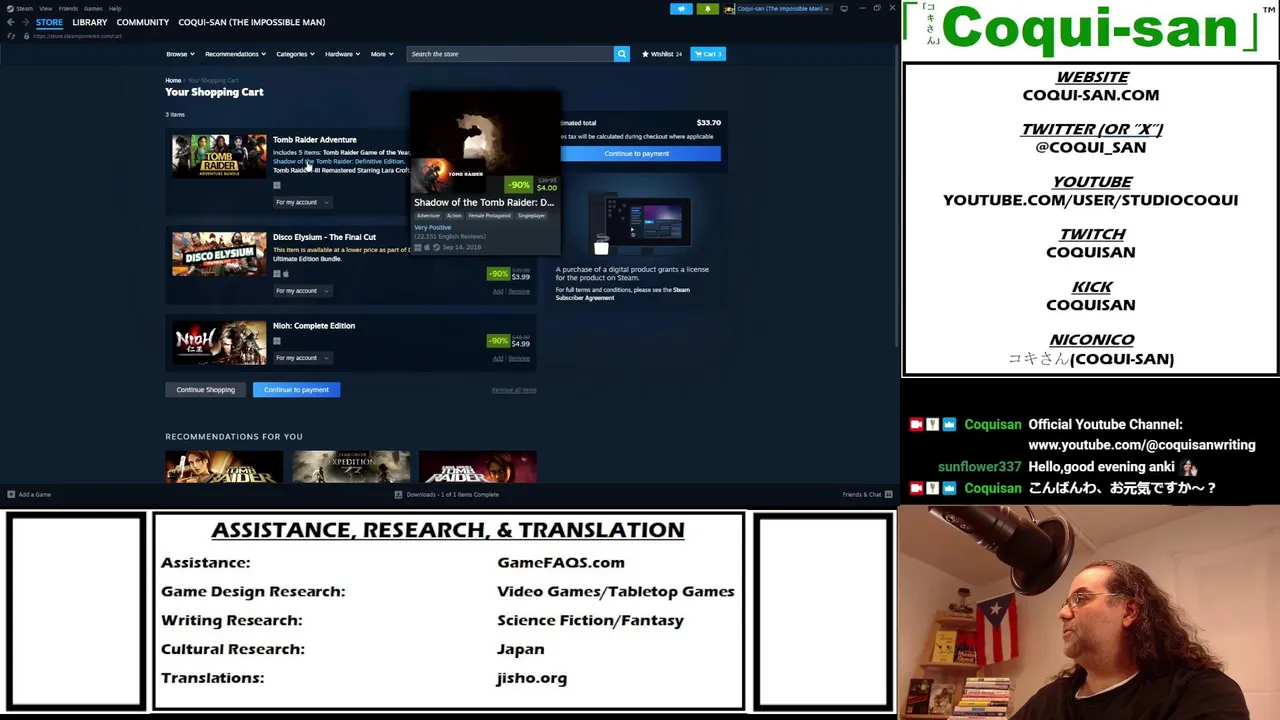This screenshot has height=720, width=1280.
Task: Open Nioh 'For my account' dropdown
Action: coord(302,358)
